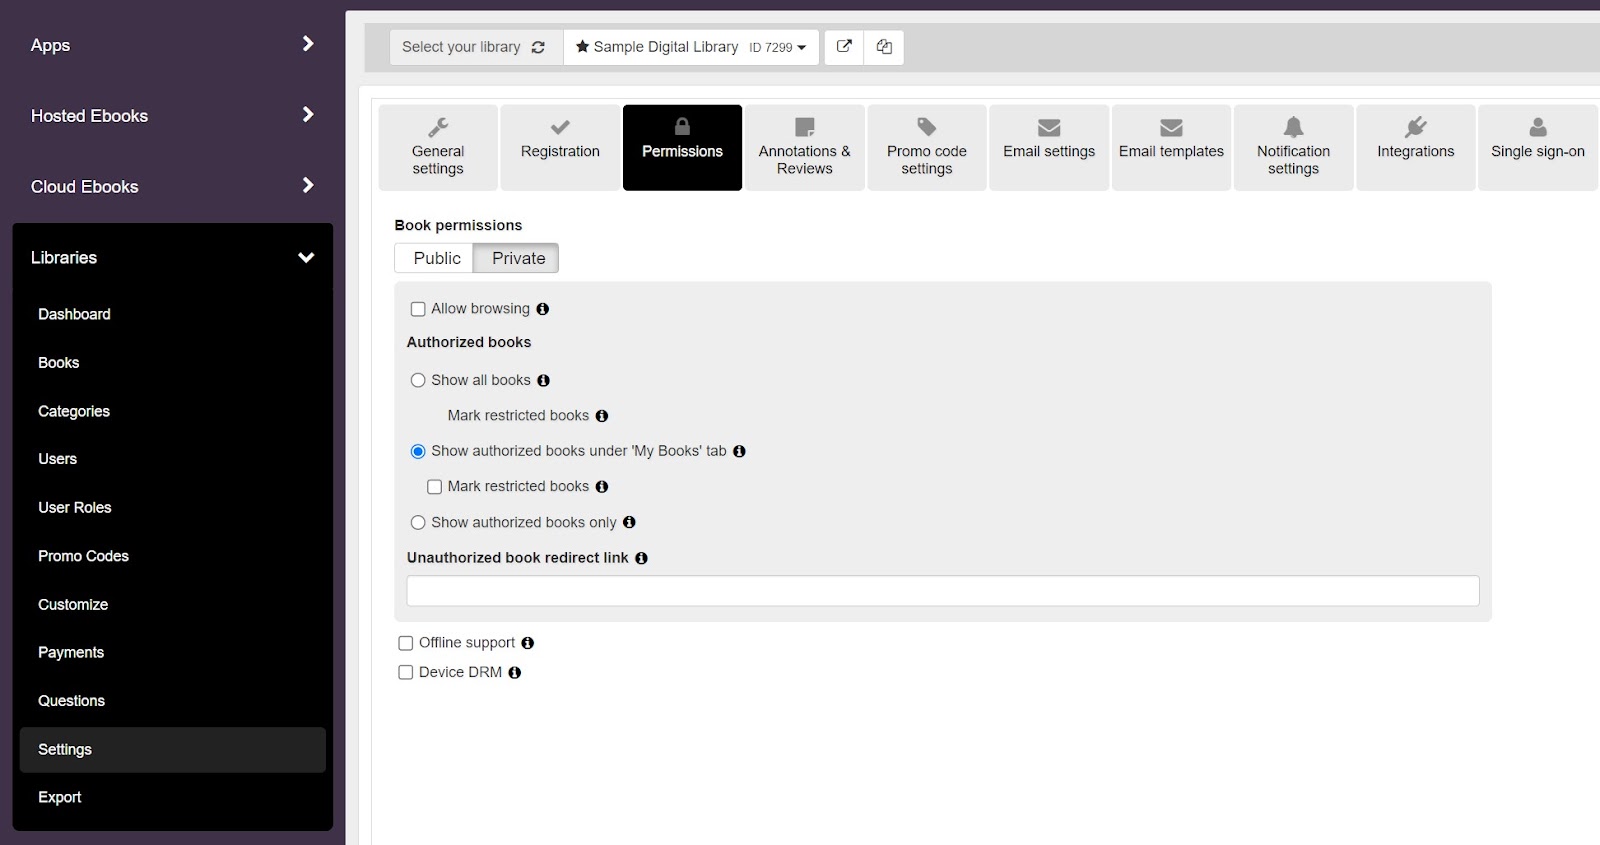This screenshot has height=845, width=1600.
Task: Click info icon next to Allow browsing
Action: (x=543, y=309)
